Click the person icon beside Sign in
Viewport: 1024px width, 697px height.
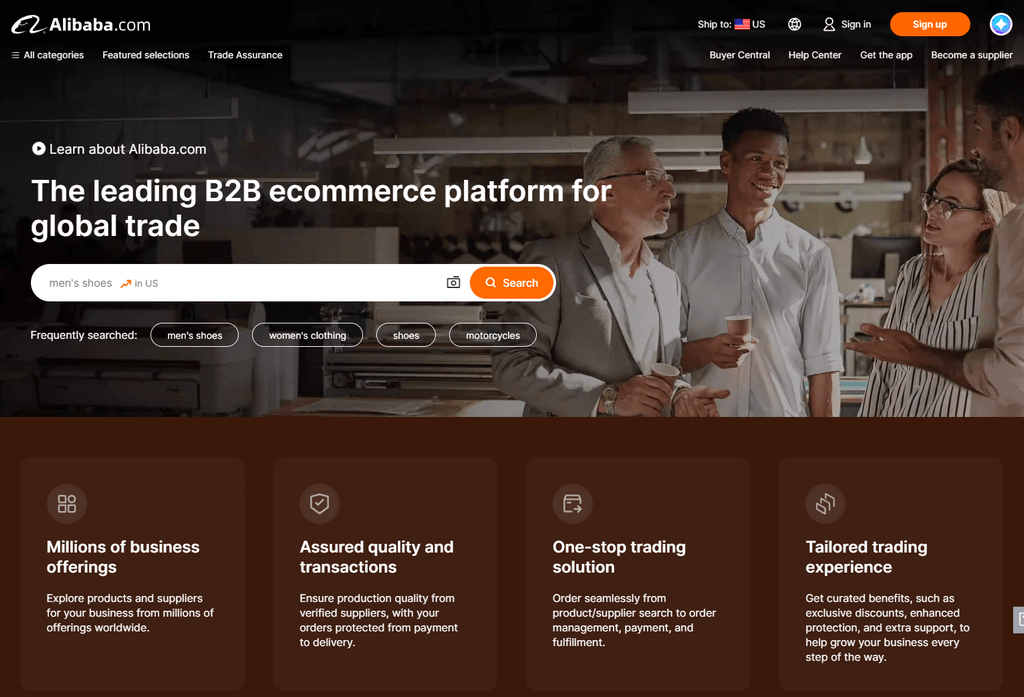pos(829,24)
